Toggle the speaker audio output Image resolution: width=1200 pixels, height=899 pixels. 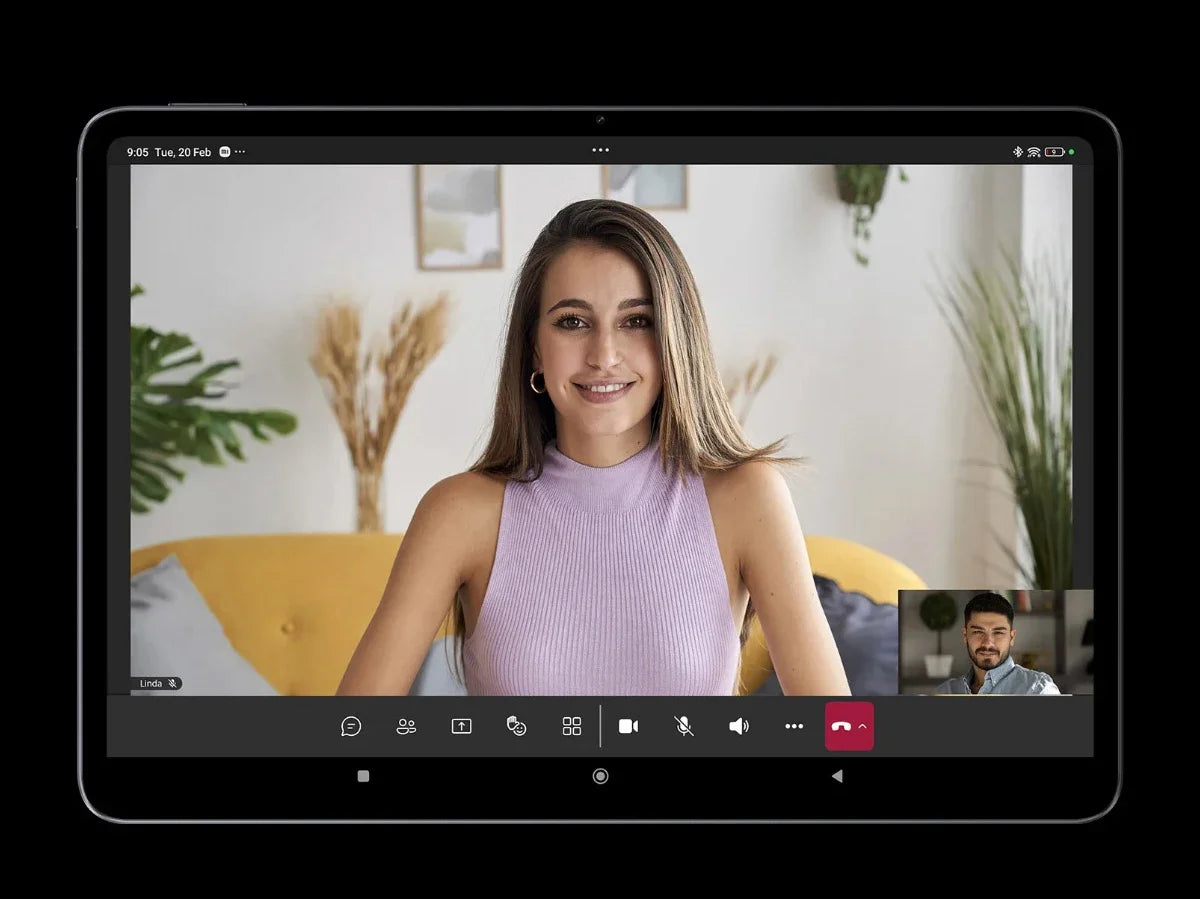[x=739, y=726]
